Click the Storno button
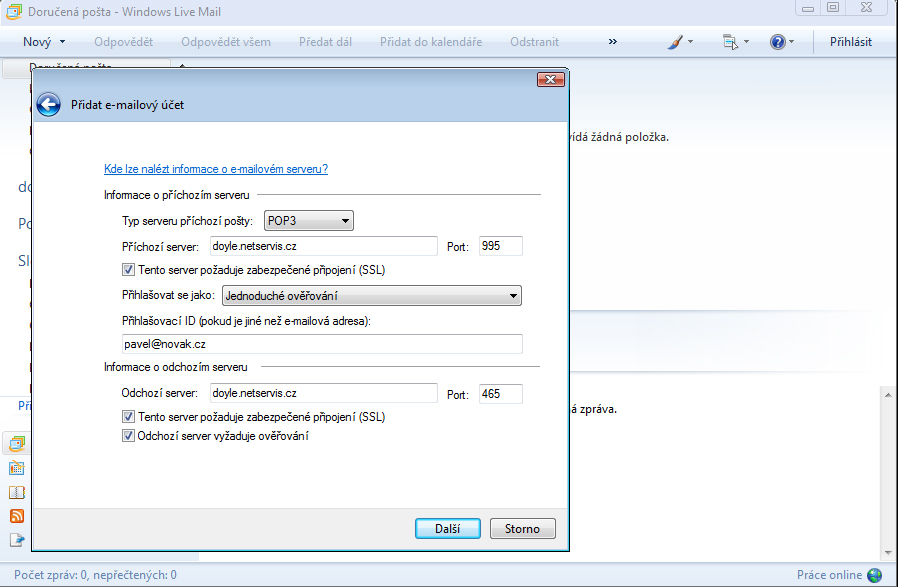Viewport: 898px width, 587px height. [x=523, y=529]
